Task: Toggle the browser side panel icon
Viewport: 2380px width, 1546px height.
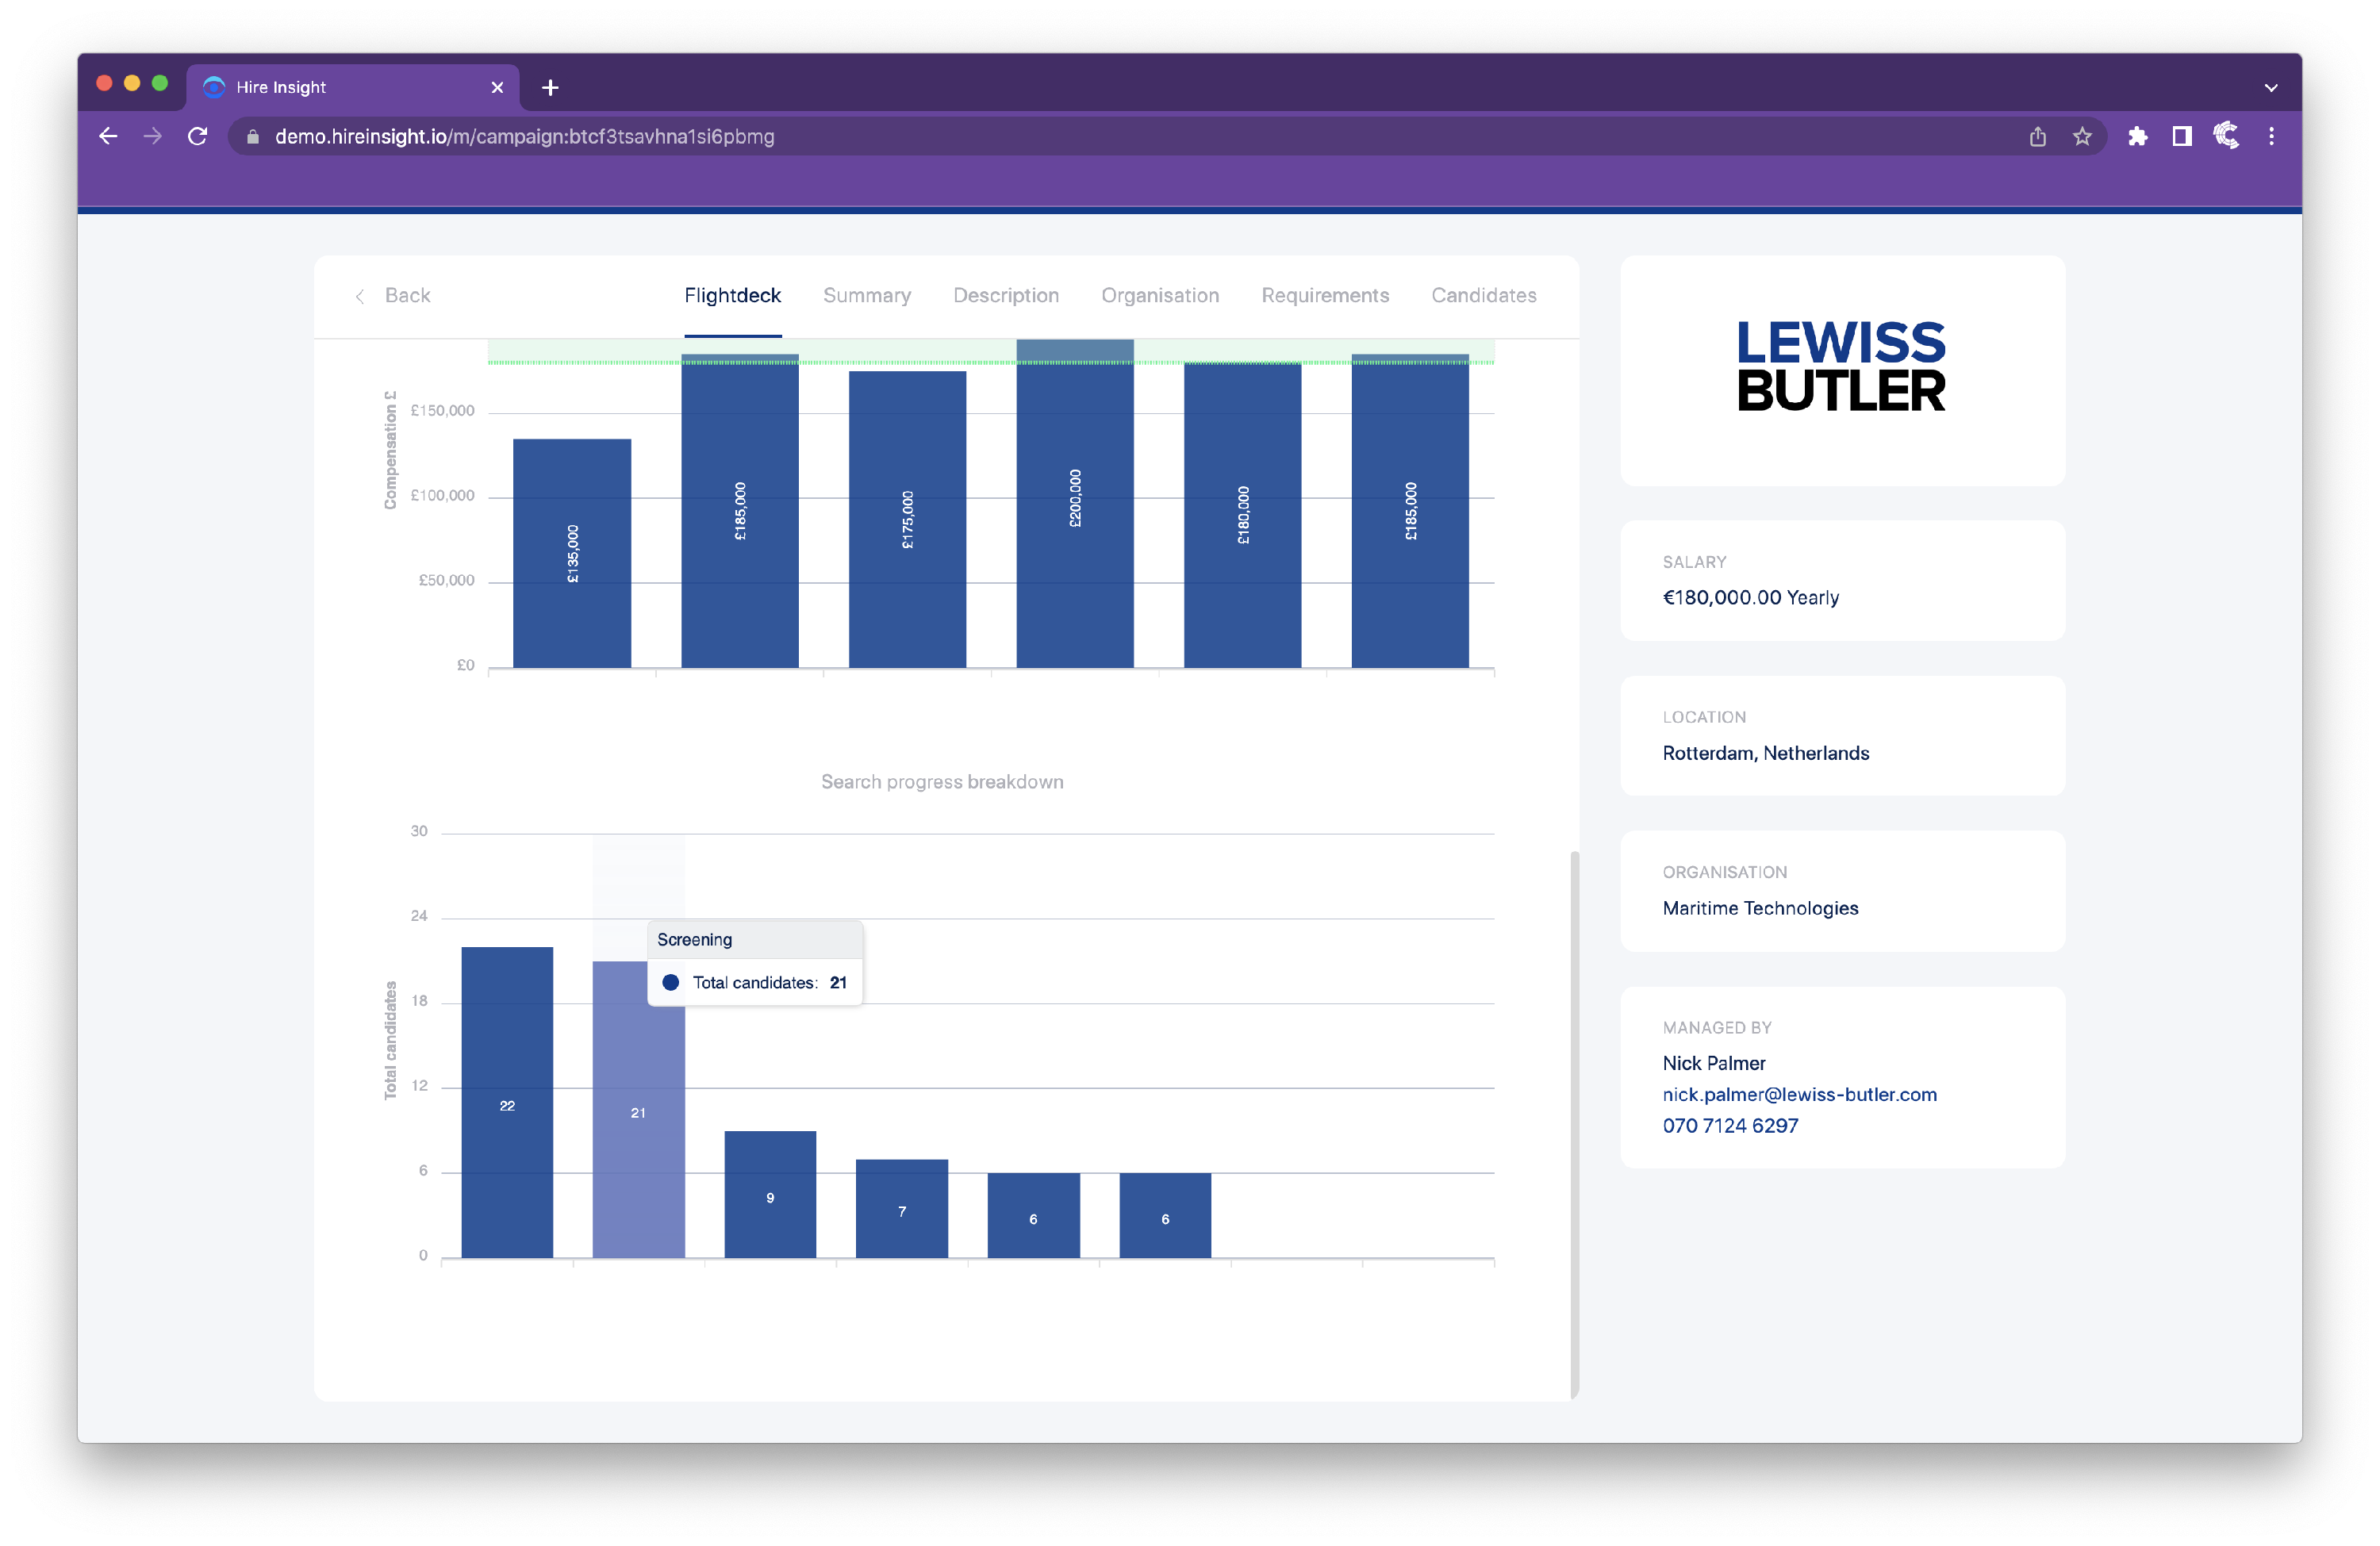Action: tap(2182, 136)
